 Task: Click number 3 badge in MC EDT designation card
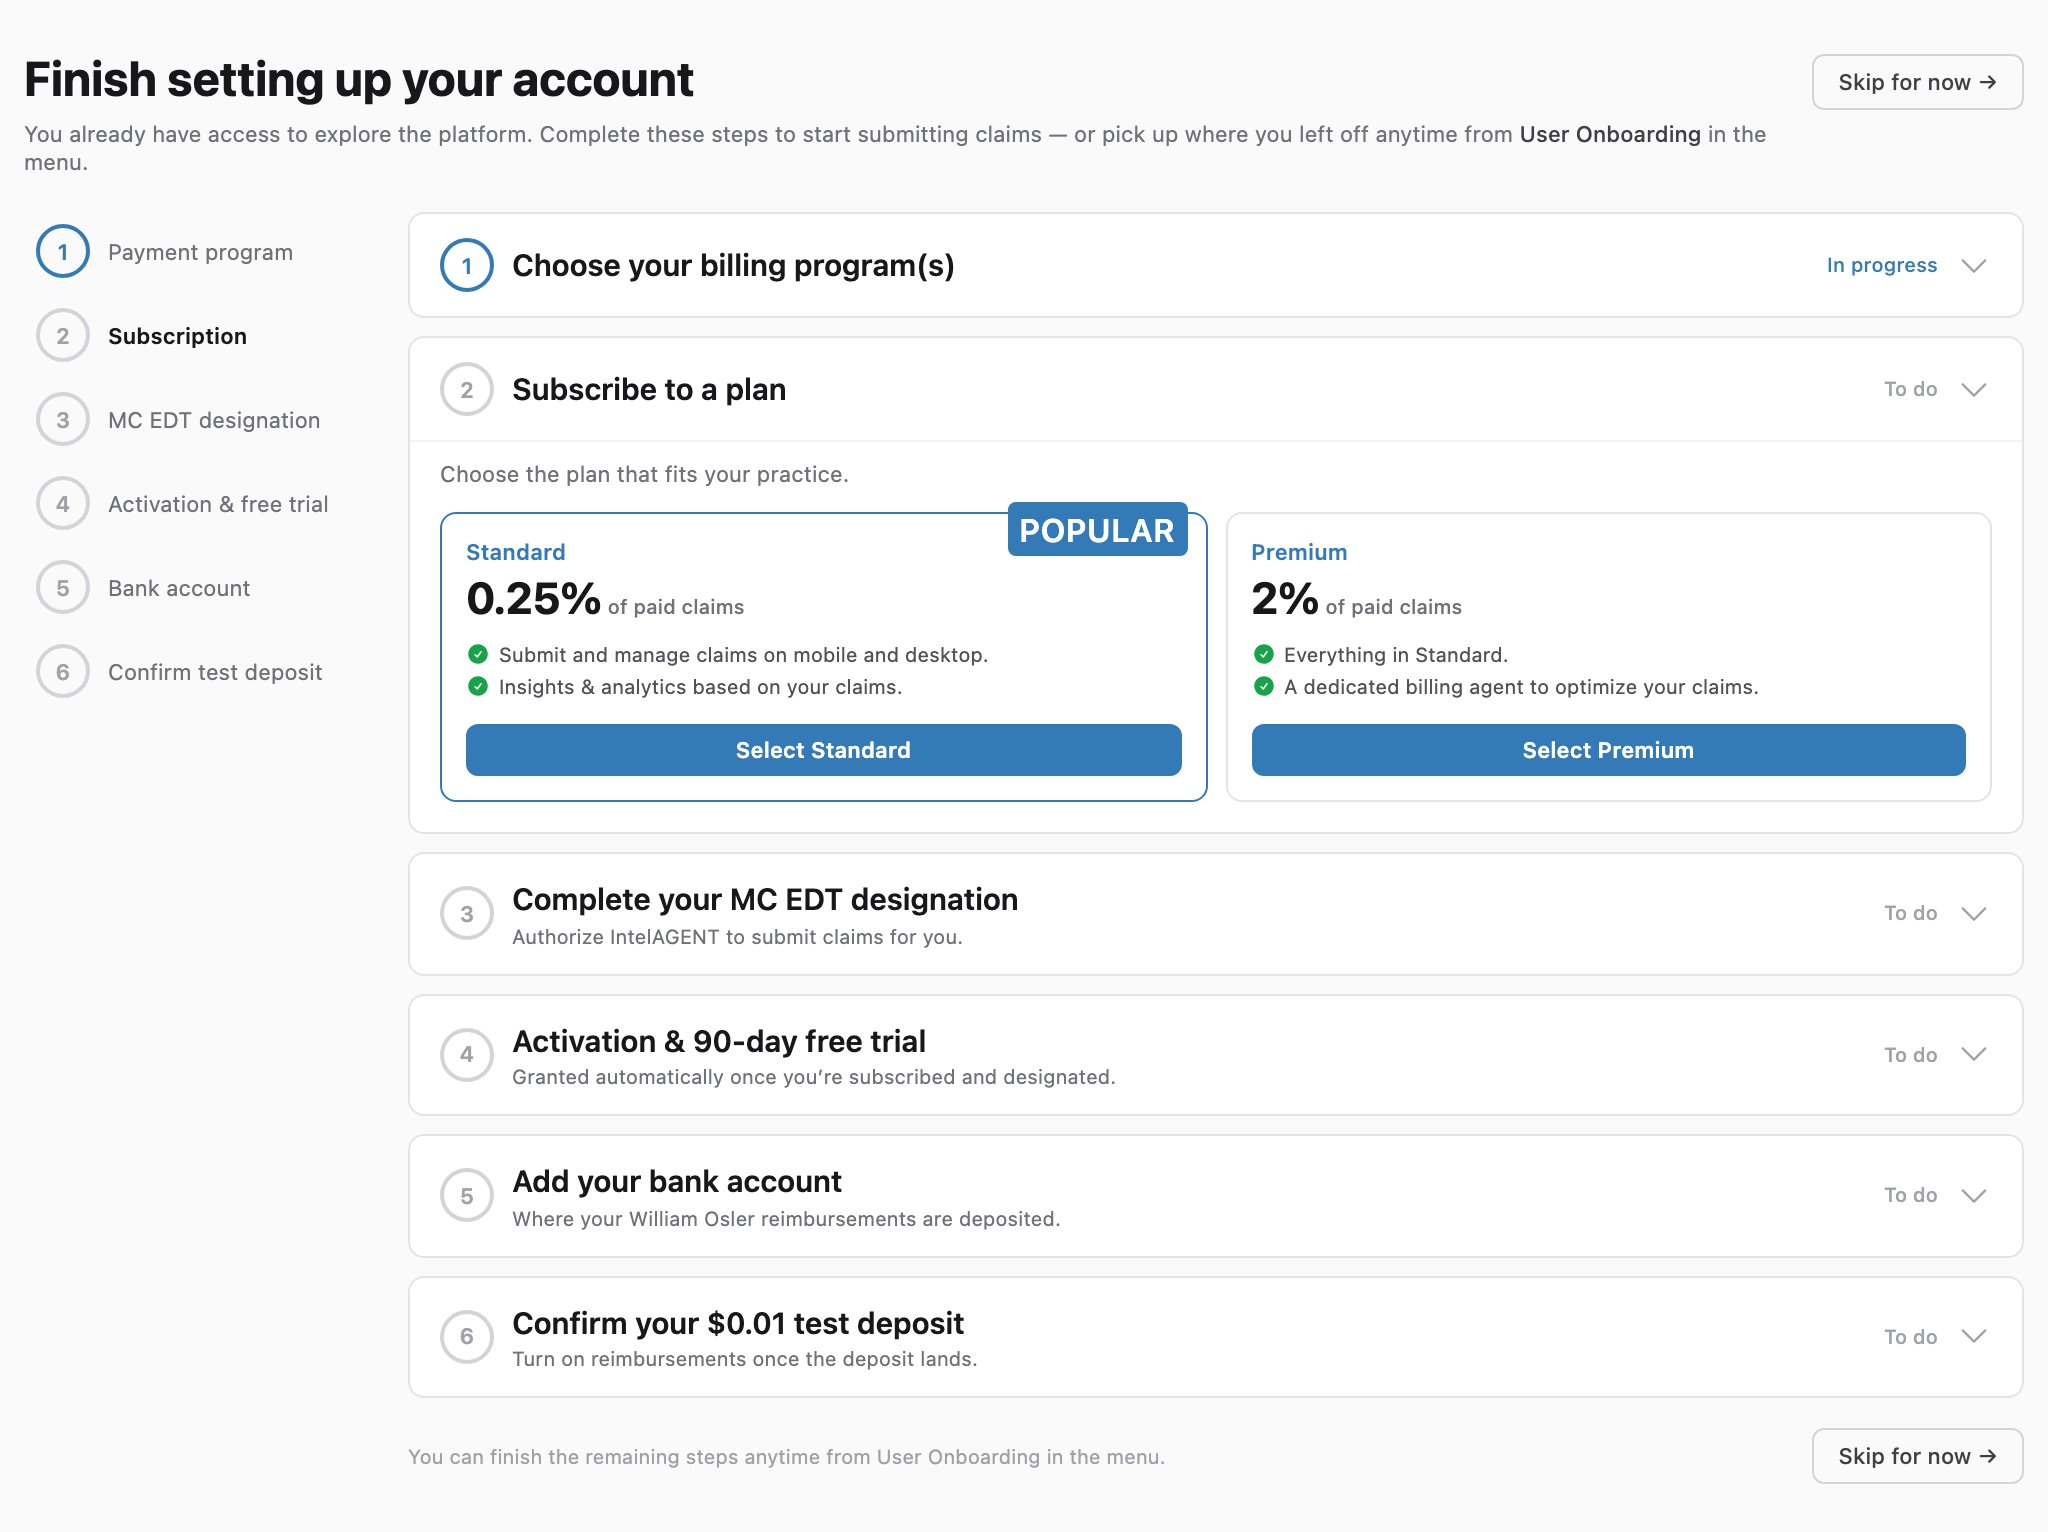(x=467, y=914)
